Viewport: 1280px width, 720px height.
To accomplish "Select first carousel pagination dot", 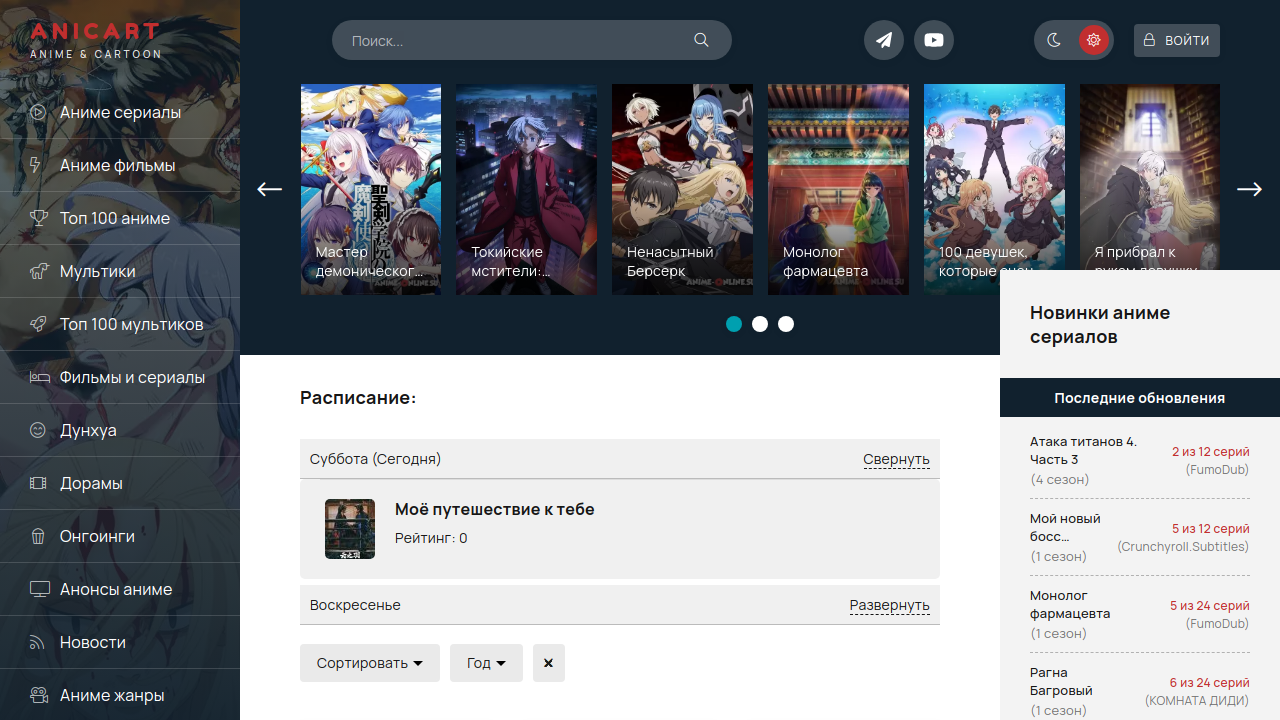I will pos(734,324).
